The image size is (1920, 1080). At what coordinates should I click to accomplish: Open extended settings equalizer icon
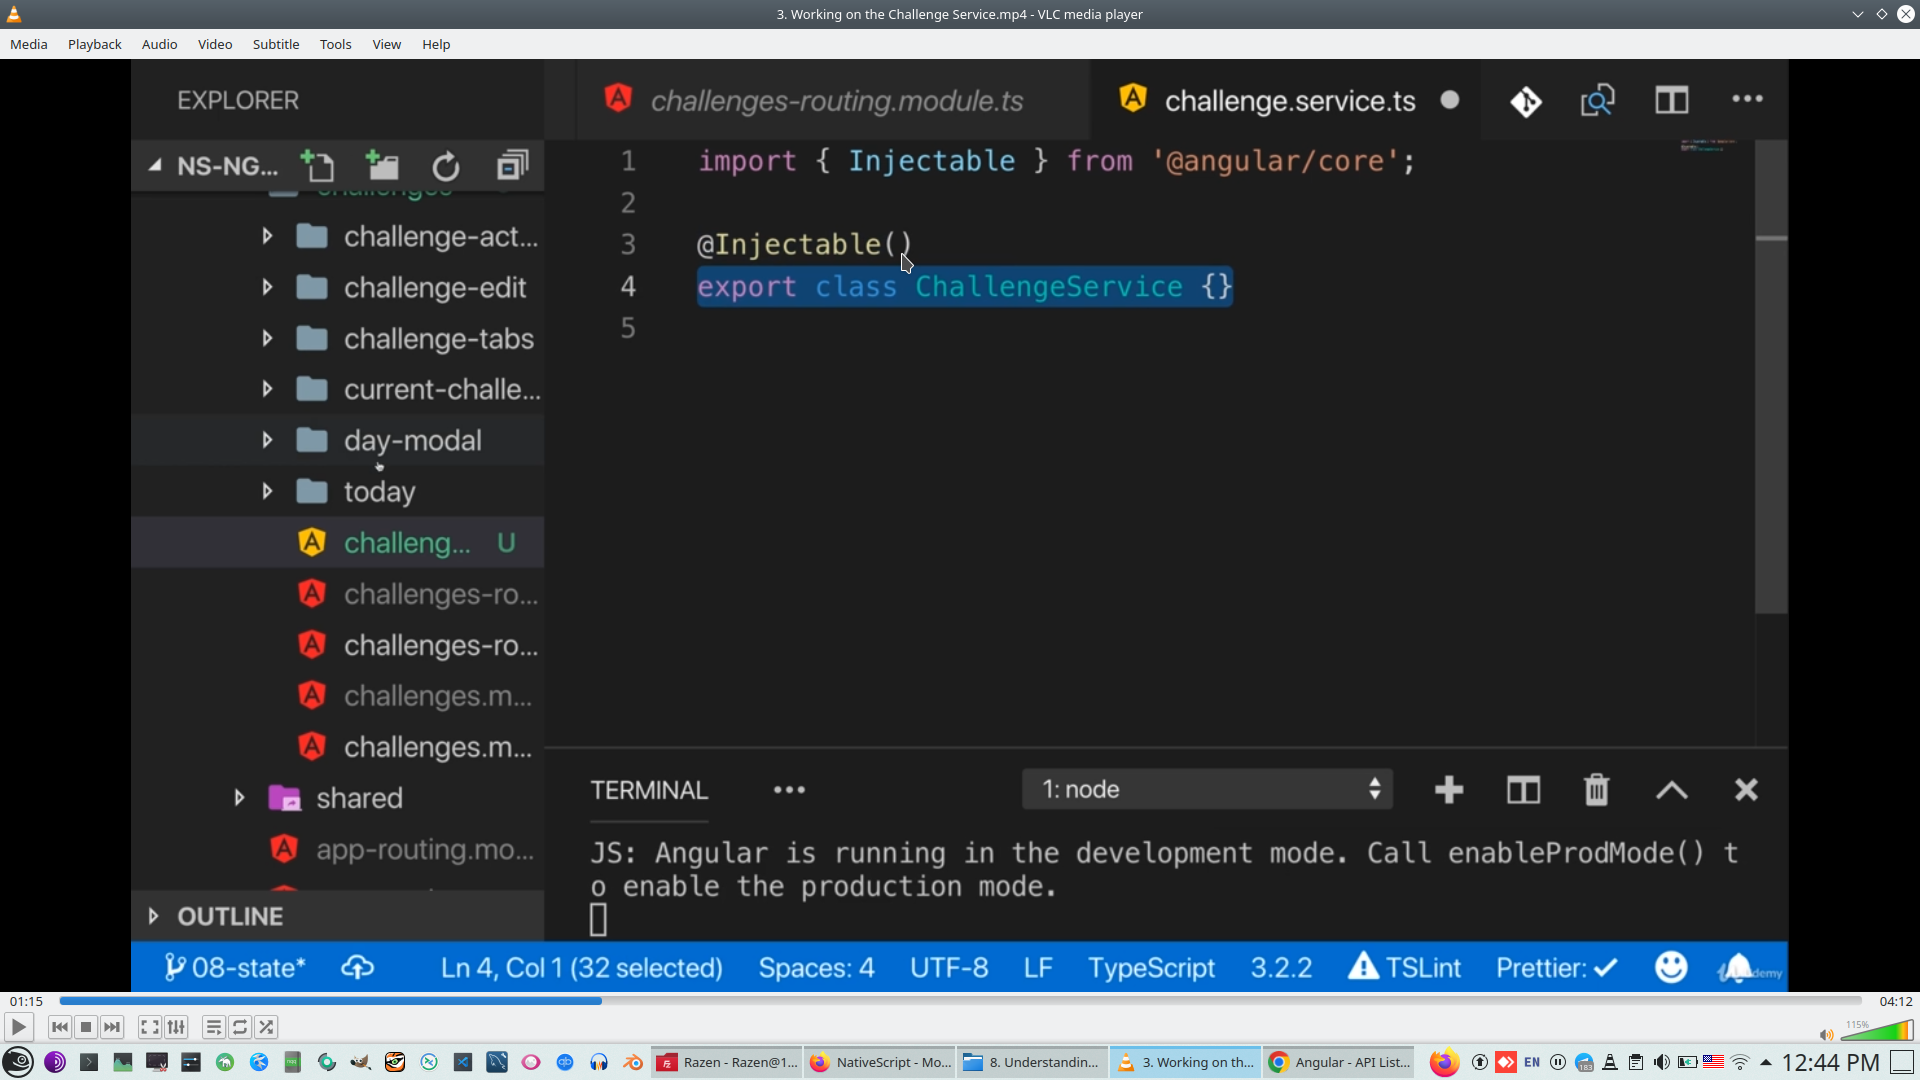click(x=176, y=1027)
